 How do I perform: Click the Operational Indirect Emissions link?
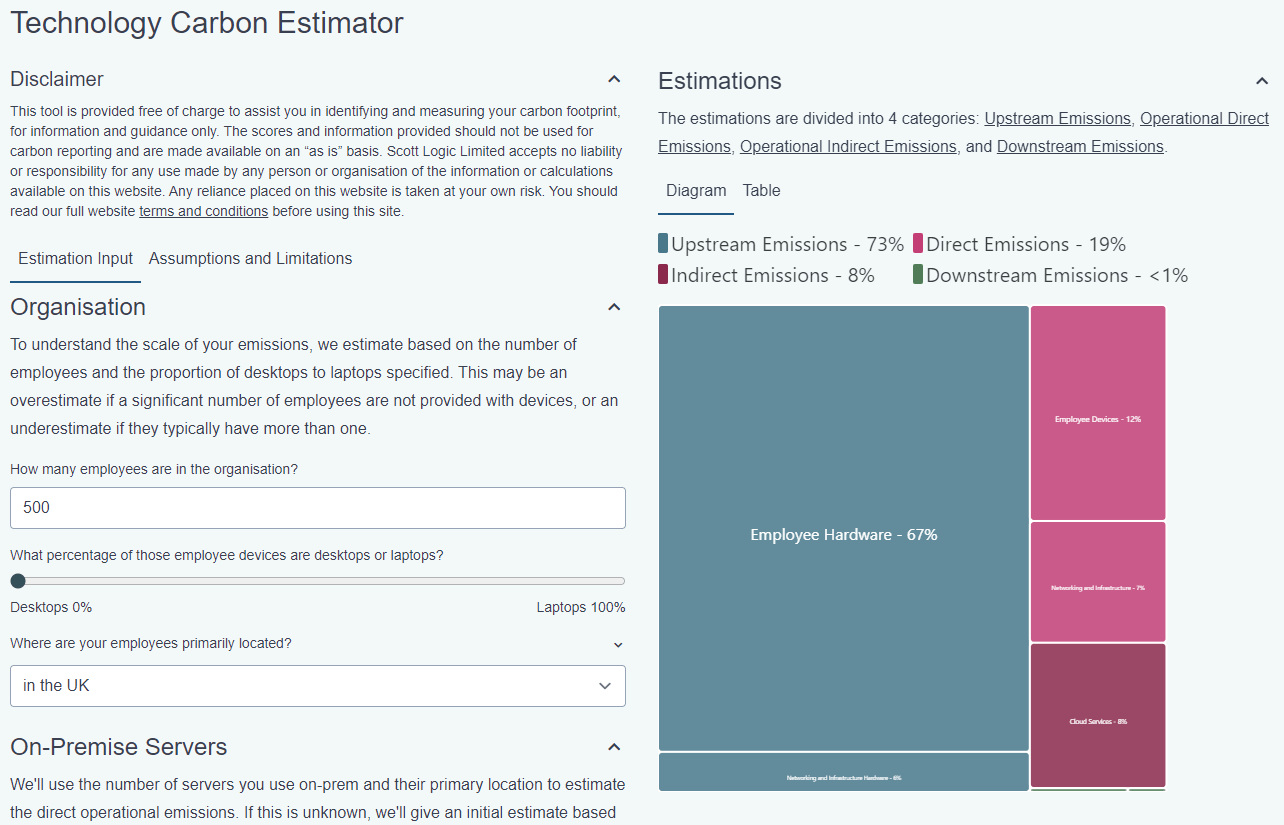(847, 146)
